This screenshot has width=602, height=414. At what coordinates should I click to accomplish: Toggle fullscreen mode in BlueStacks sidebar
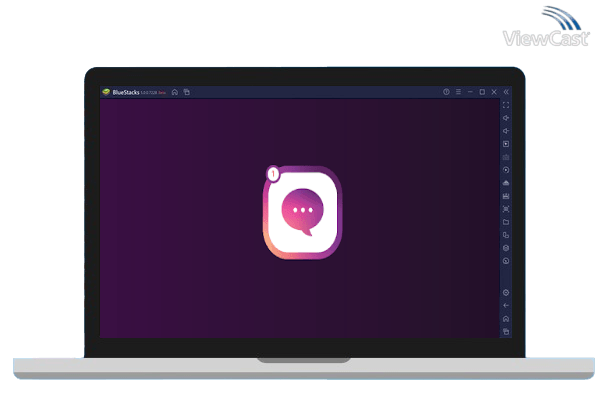[x=506, y=105]
